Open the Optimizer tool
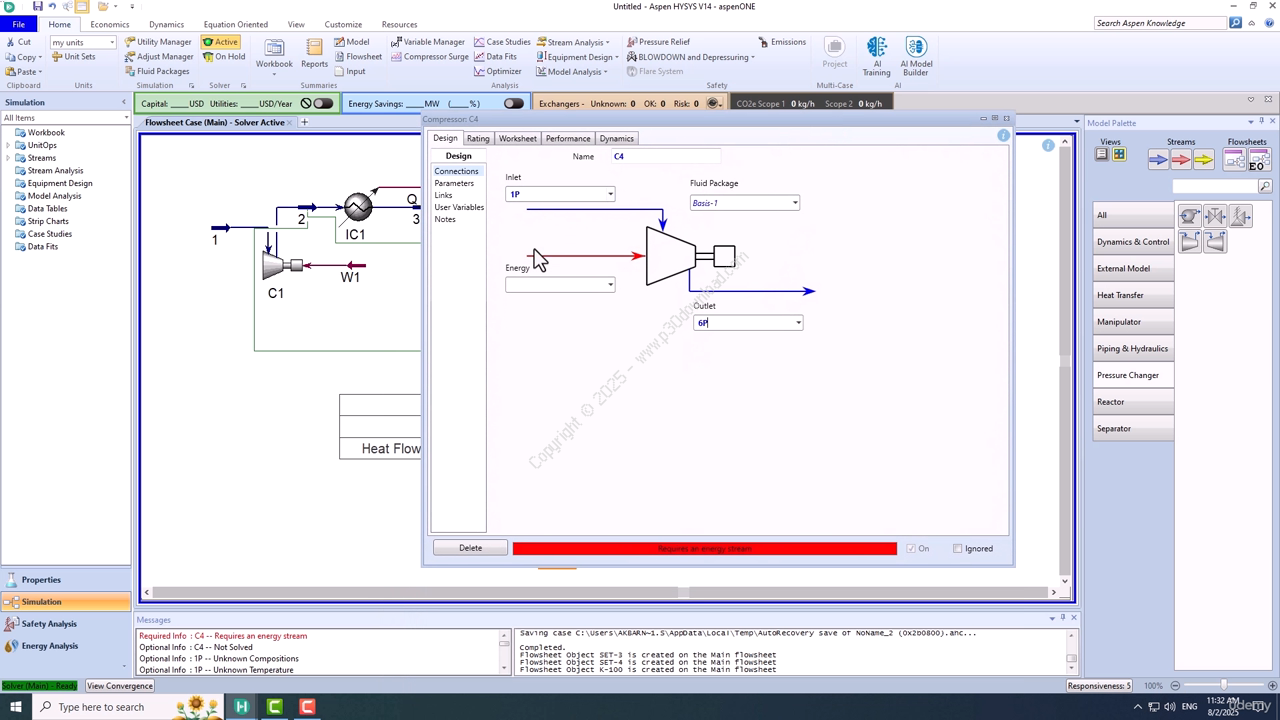Screen dimensions: 1280x720 click(497, 72)
